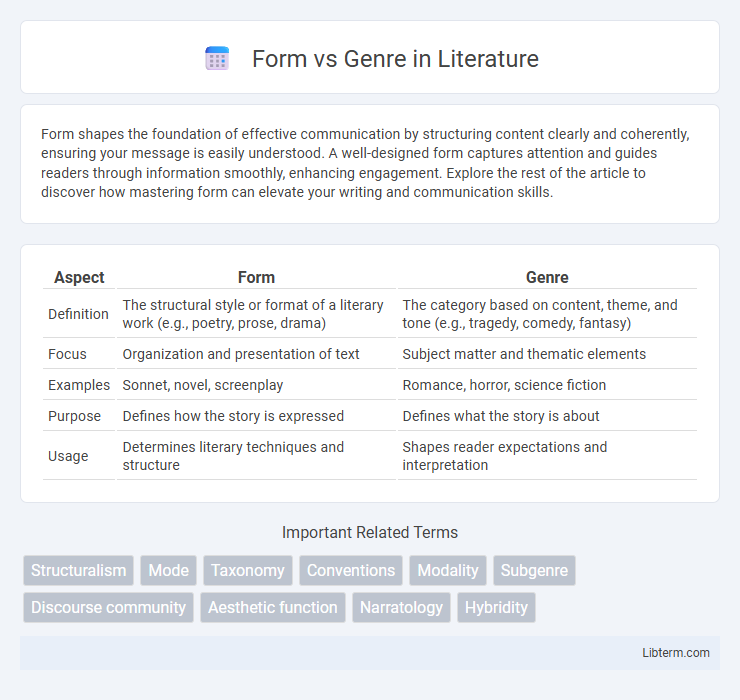The width and height of the screenshot is (740, 700).
Task: Open the Discourse community tag
Action: point(109,607)
